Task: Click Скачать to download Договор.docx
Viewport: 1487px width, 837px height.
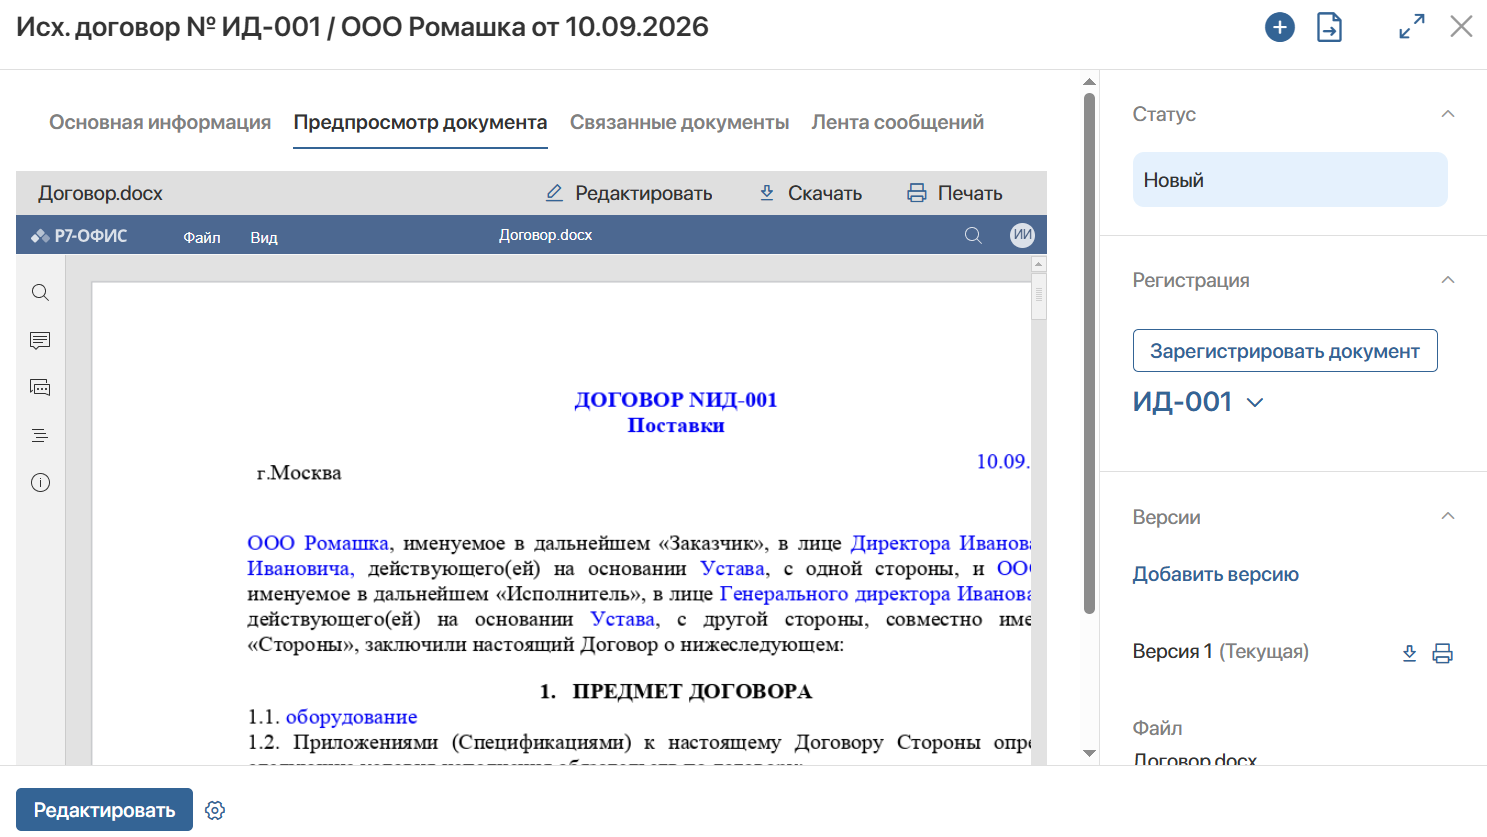Action: click(x=810, y=193)
